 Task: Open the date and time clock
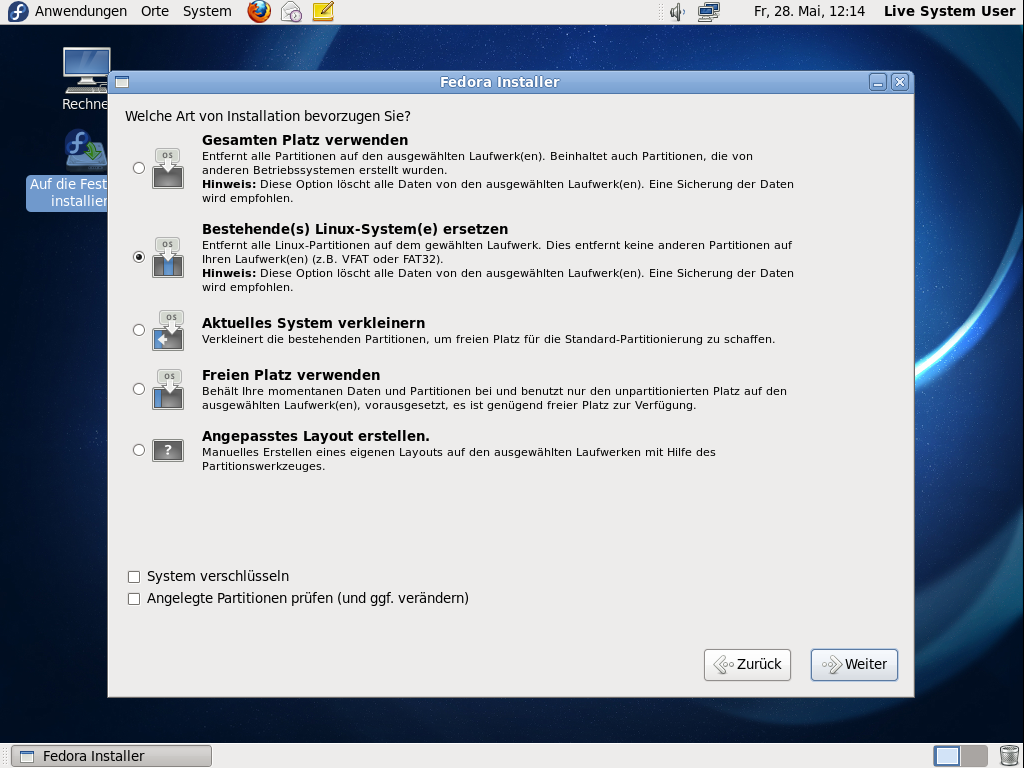[809, 11]
